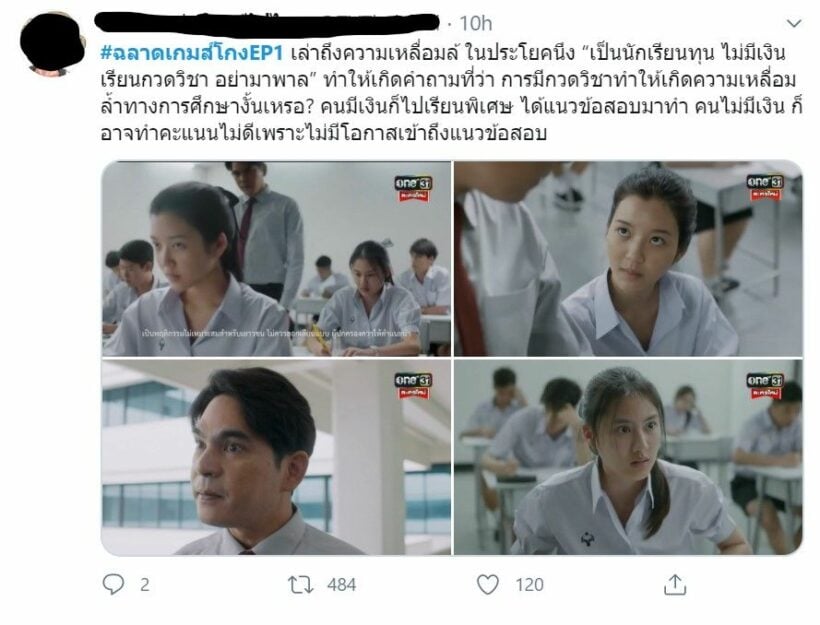Image resolution: width=820 pixels, height=625 pixels.
Task: Click the 10h timestamp link
Action: click(x=475, y=23)
